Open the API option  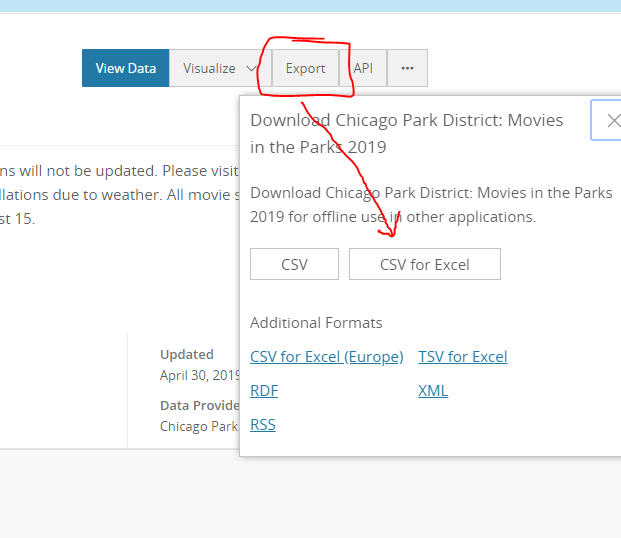tap(363, 68)
